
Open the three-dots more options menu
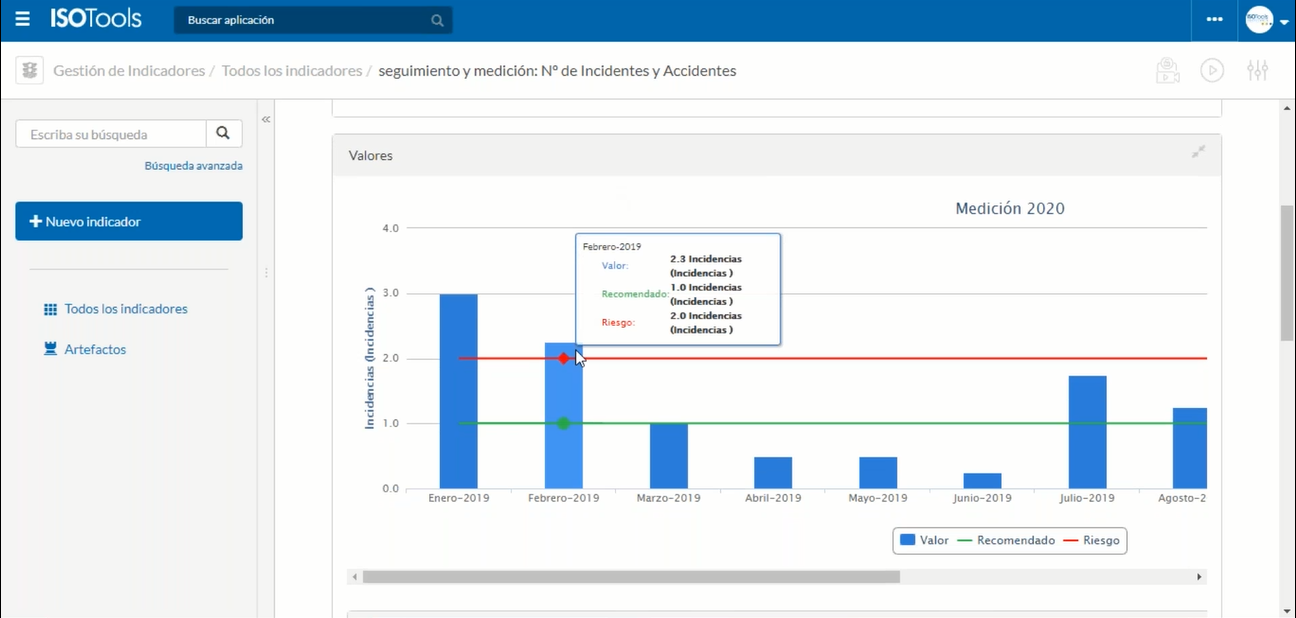(1214, 19)
